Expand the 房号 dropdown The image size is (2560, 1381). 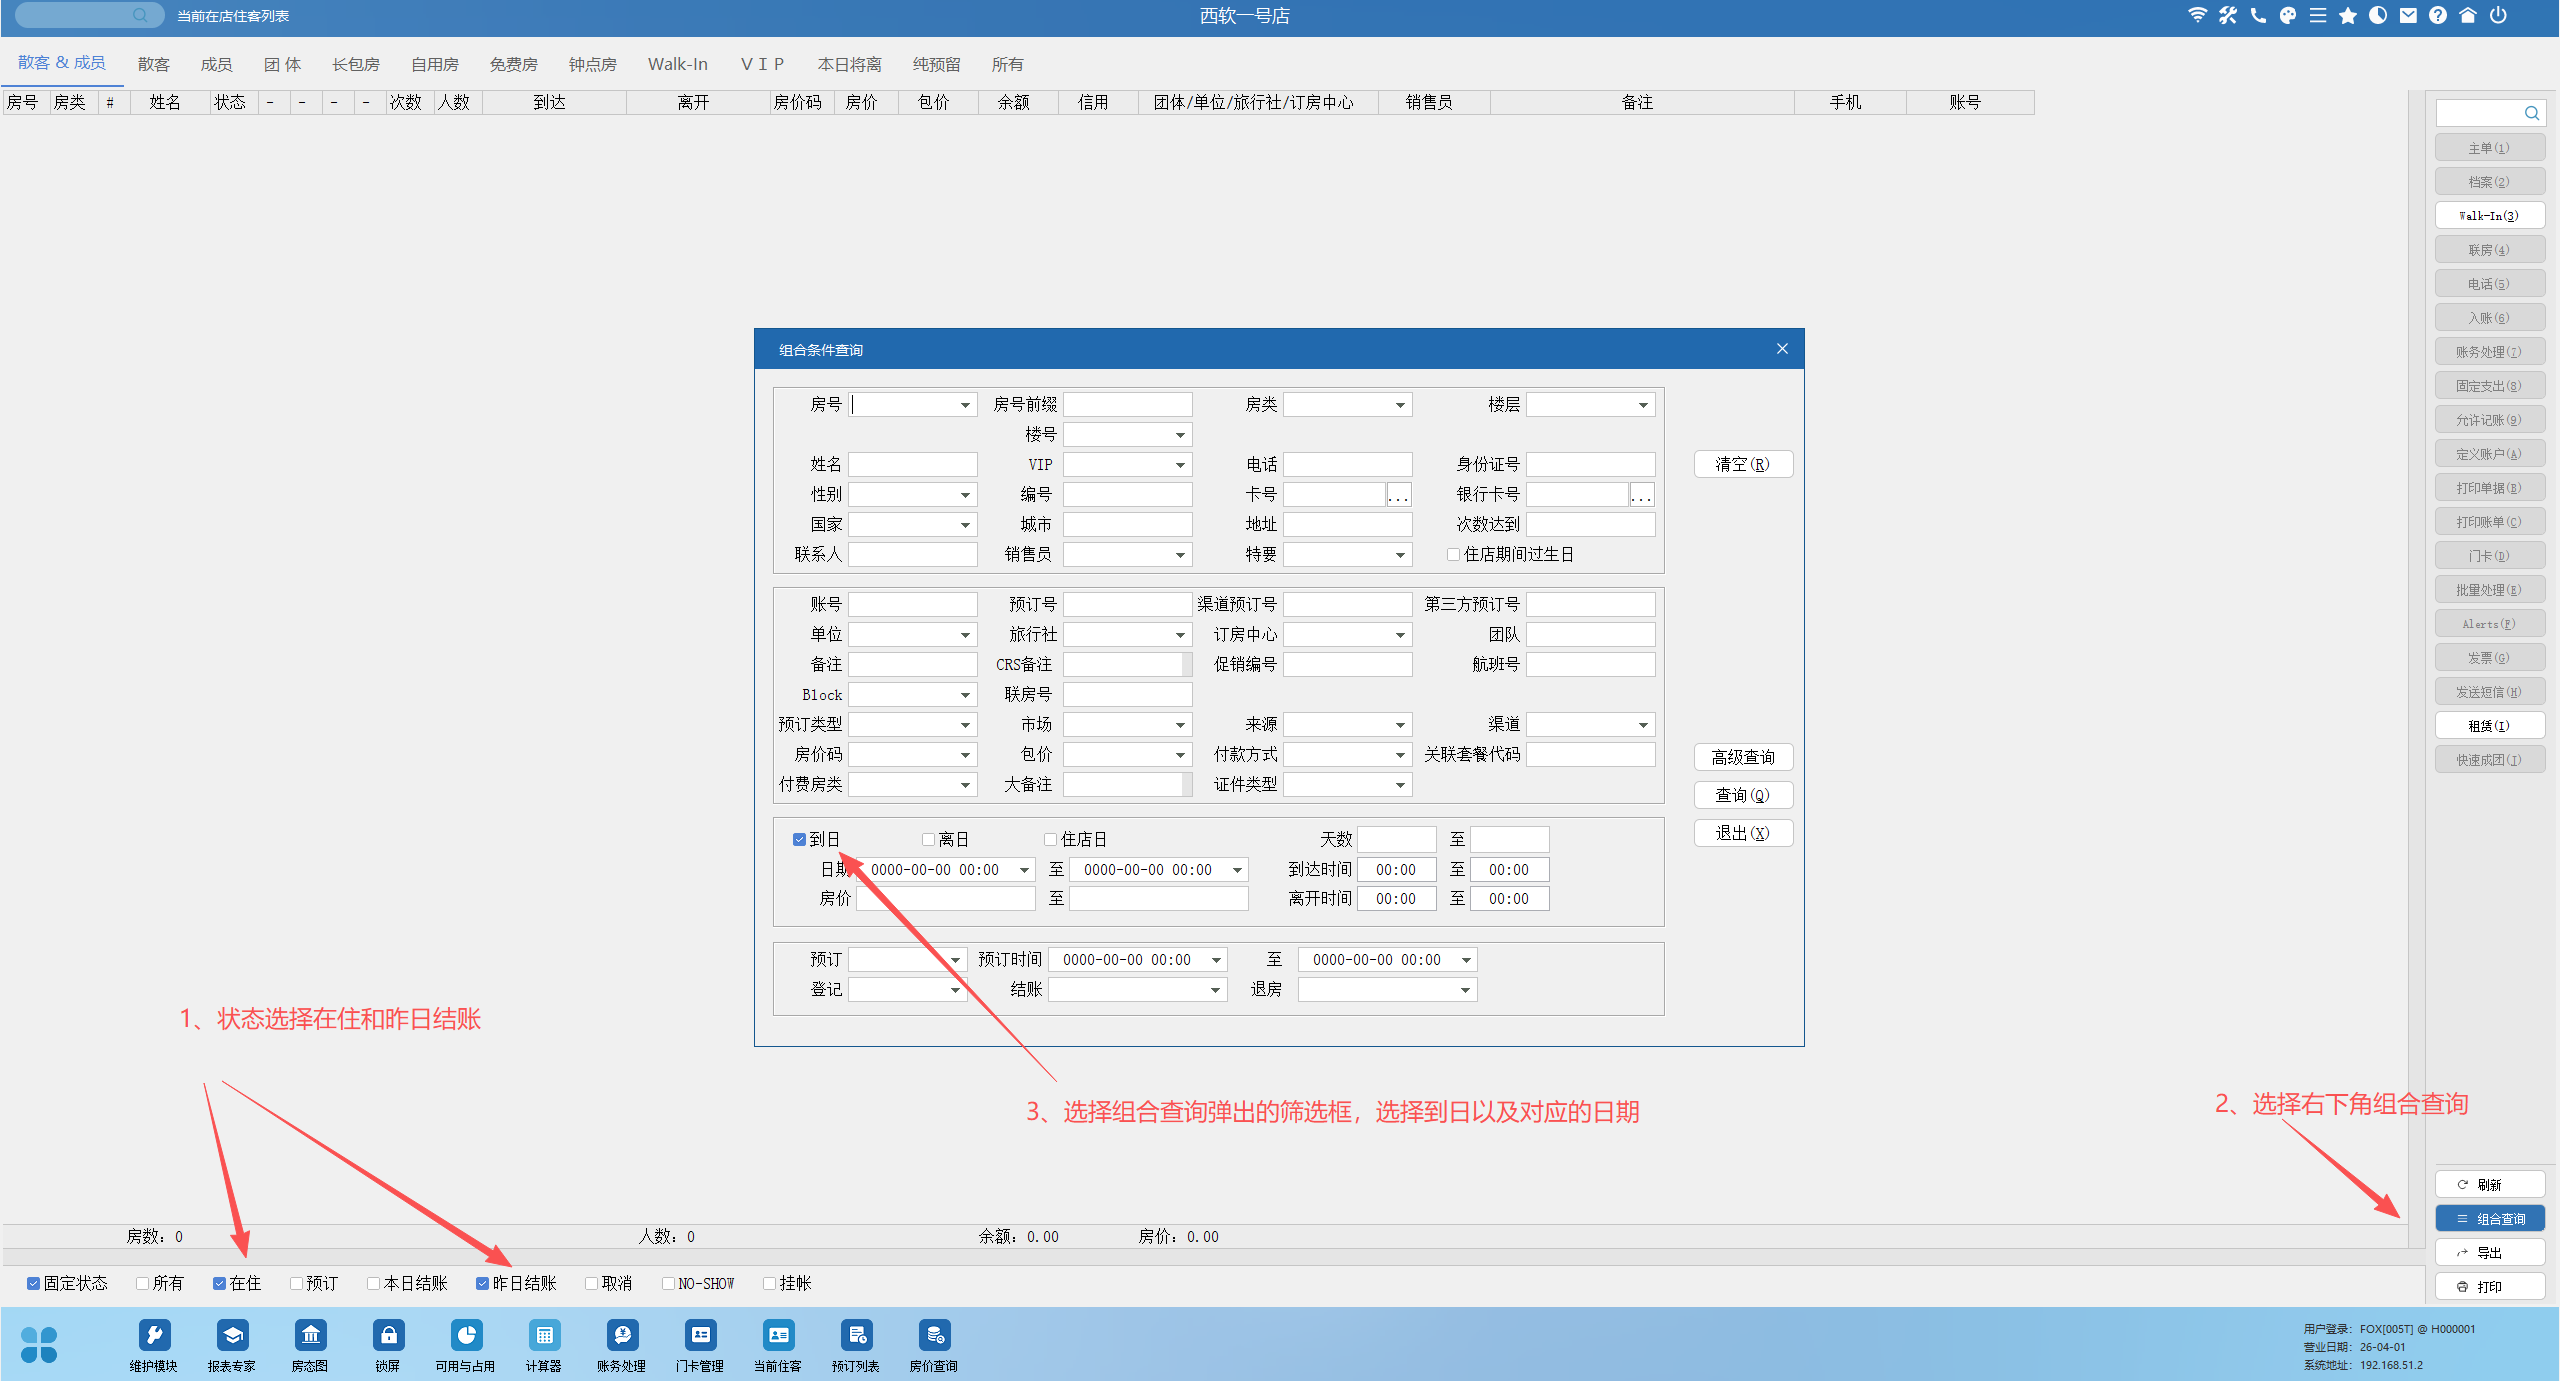click(x=965, y=405)
